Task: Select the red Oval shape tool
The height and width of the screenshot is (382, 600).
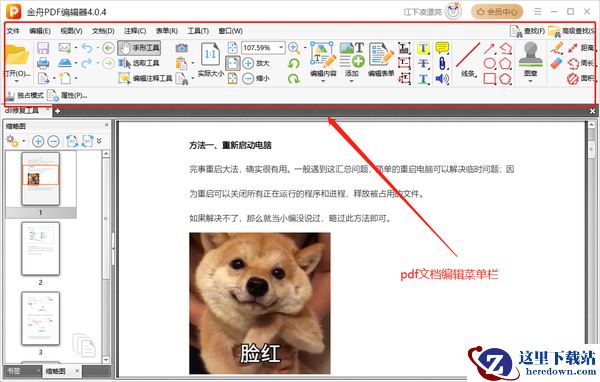Action: pos(490,64)
